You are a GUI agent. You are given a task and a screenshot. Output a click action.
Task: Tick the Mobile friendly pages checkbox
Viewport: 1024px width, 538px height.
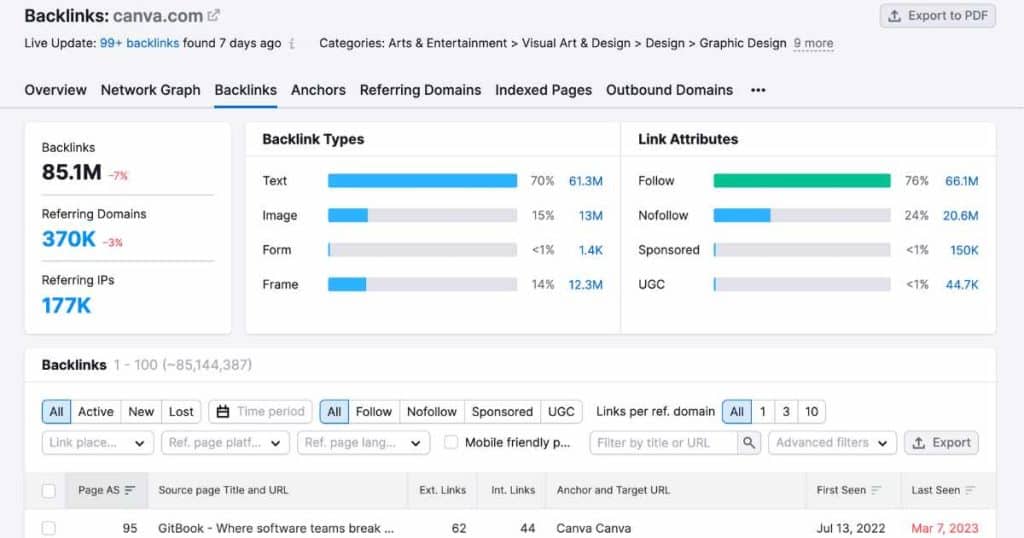point(451,443)
